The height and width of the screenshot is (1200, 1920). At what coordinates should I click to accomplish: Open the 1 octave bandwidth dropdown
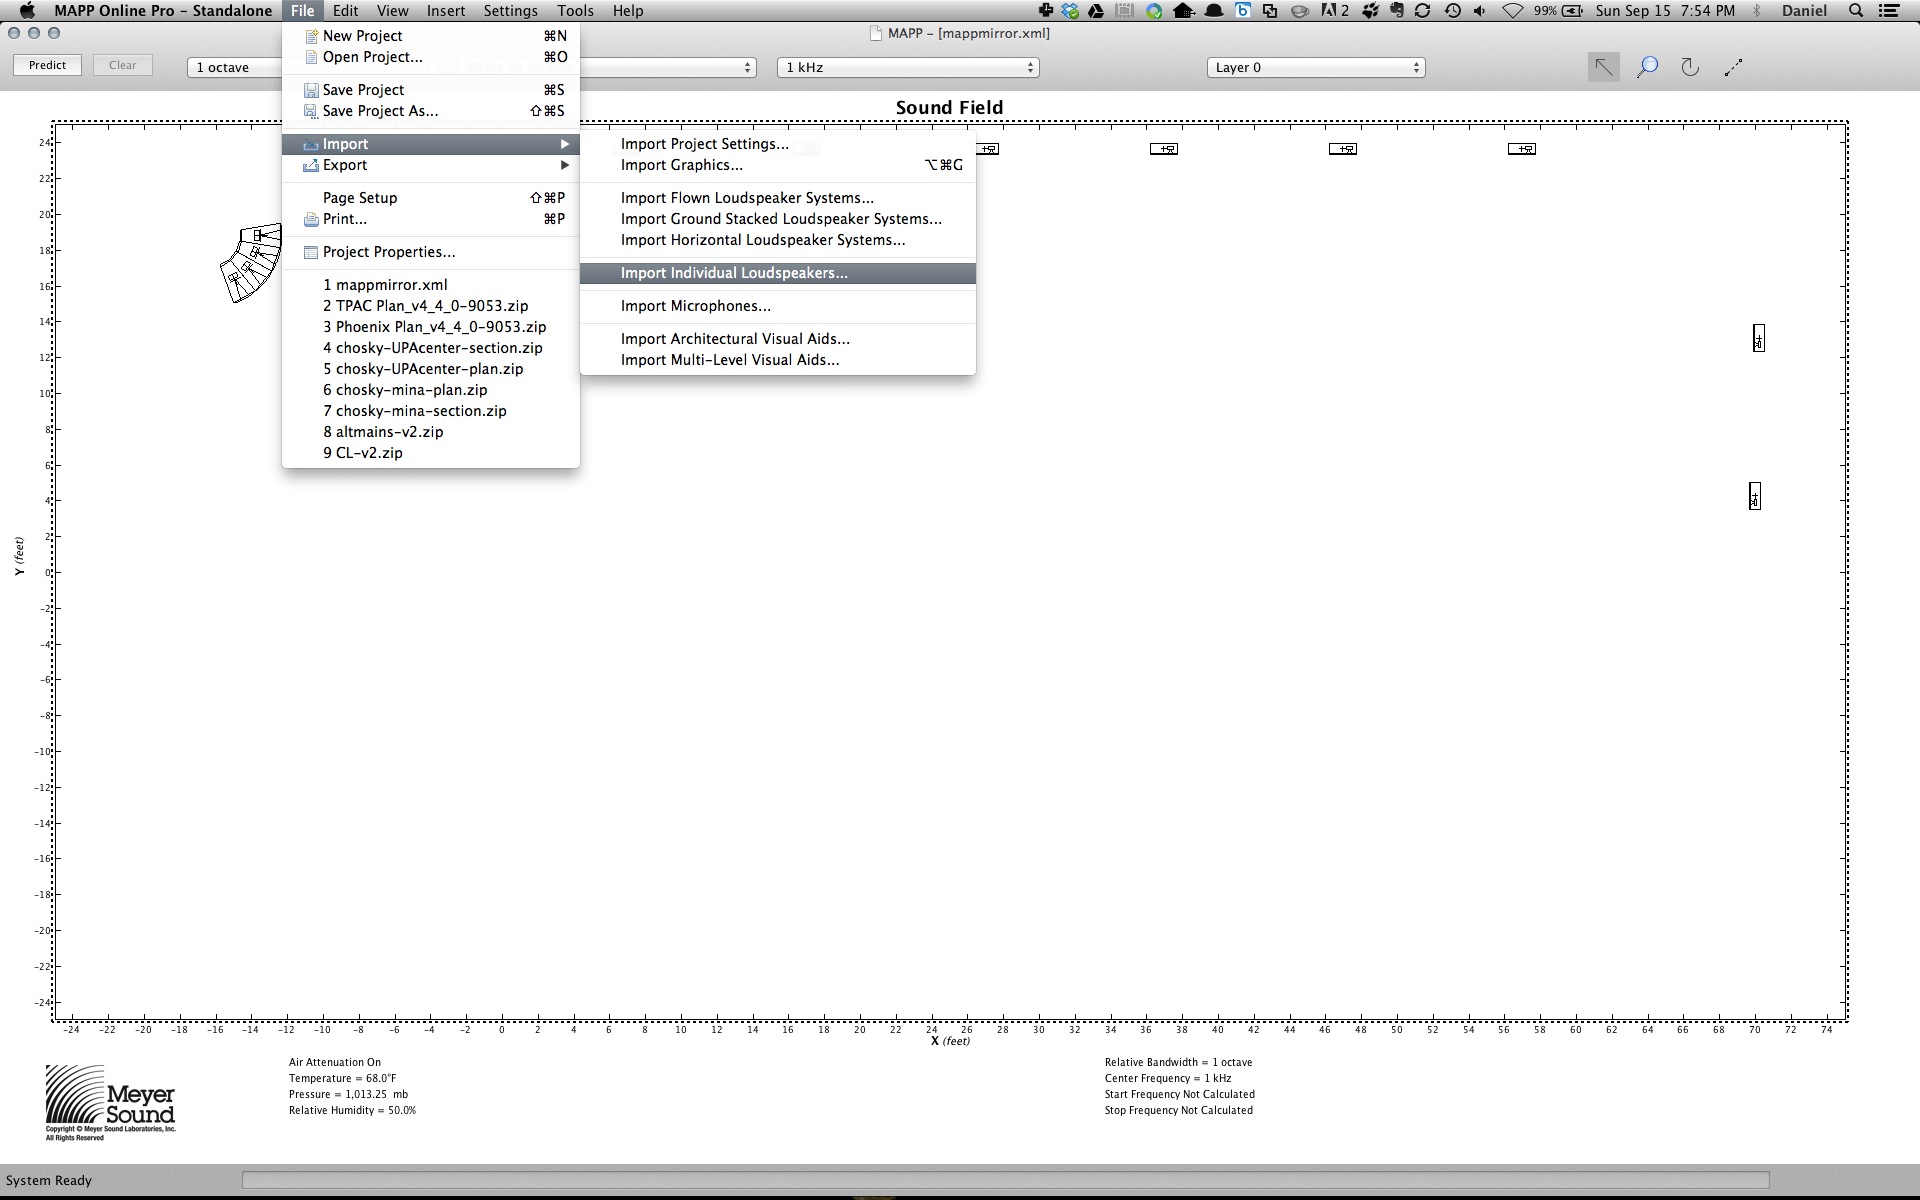235,67
